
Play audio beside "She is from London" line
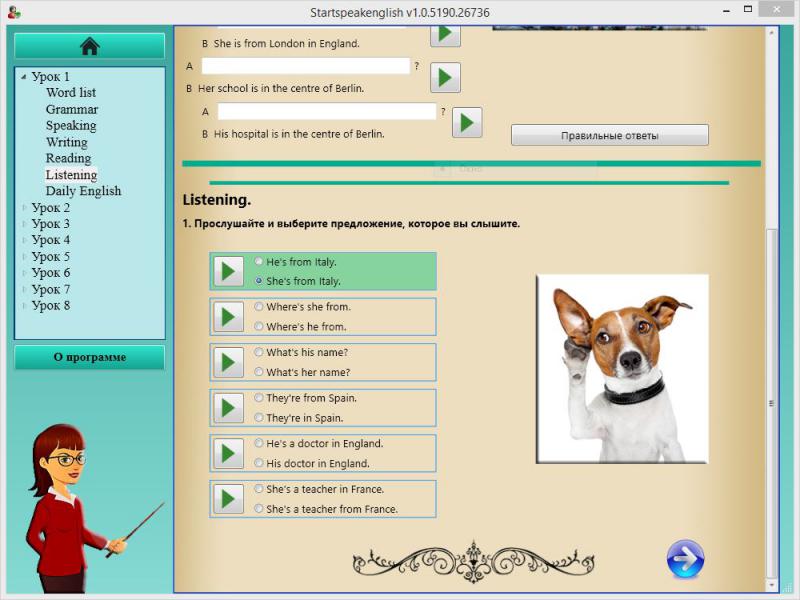[445, 35]
